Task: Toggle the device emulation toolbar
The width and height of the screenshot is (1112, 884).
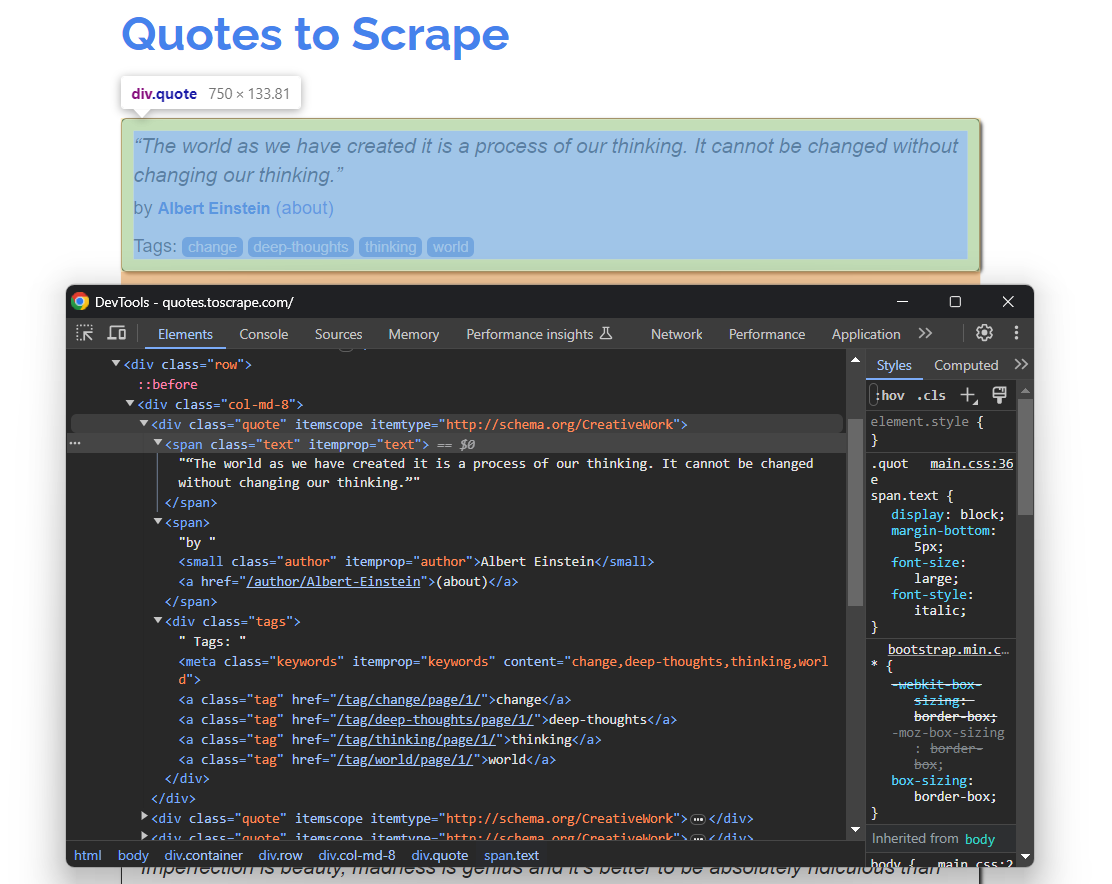Action: tap(116, 332)
